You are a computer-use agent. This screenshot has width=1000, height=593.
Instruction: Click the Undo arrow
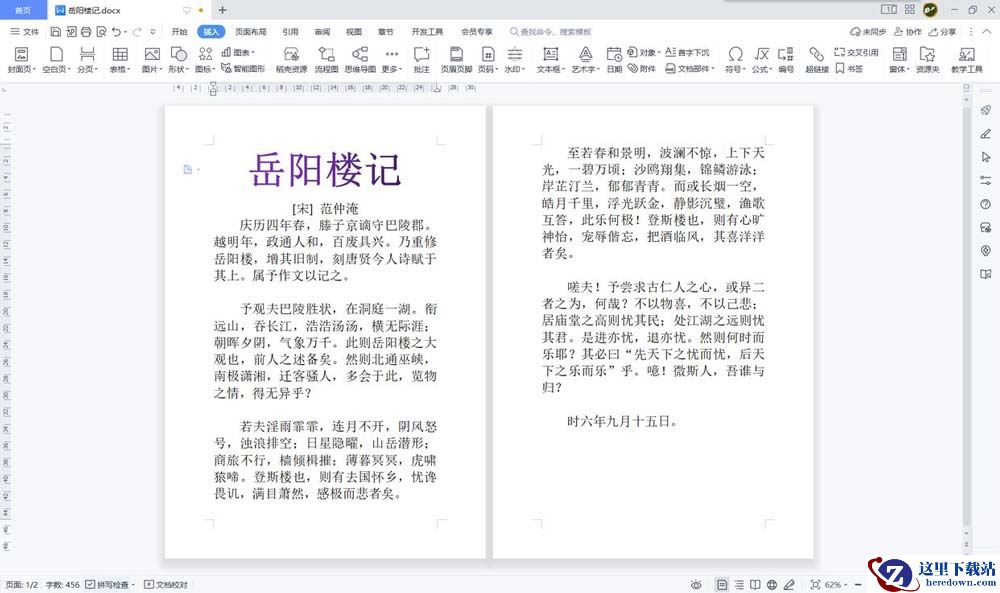(116, 31)
